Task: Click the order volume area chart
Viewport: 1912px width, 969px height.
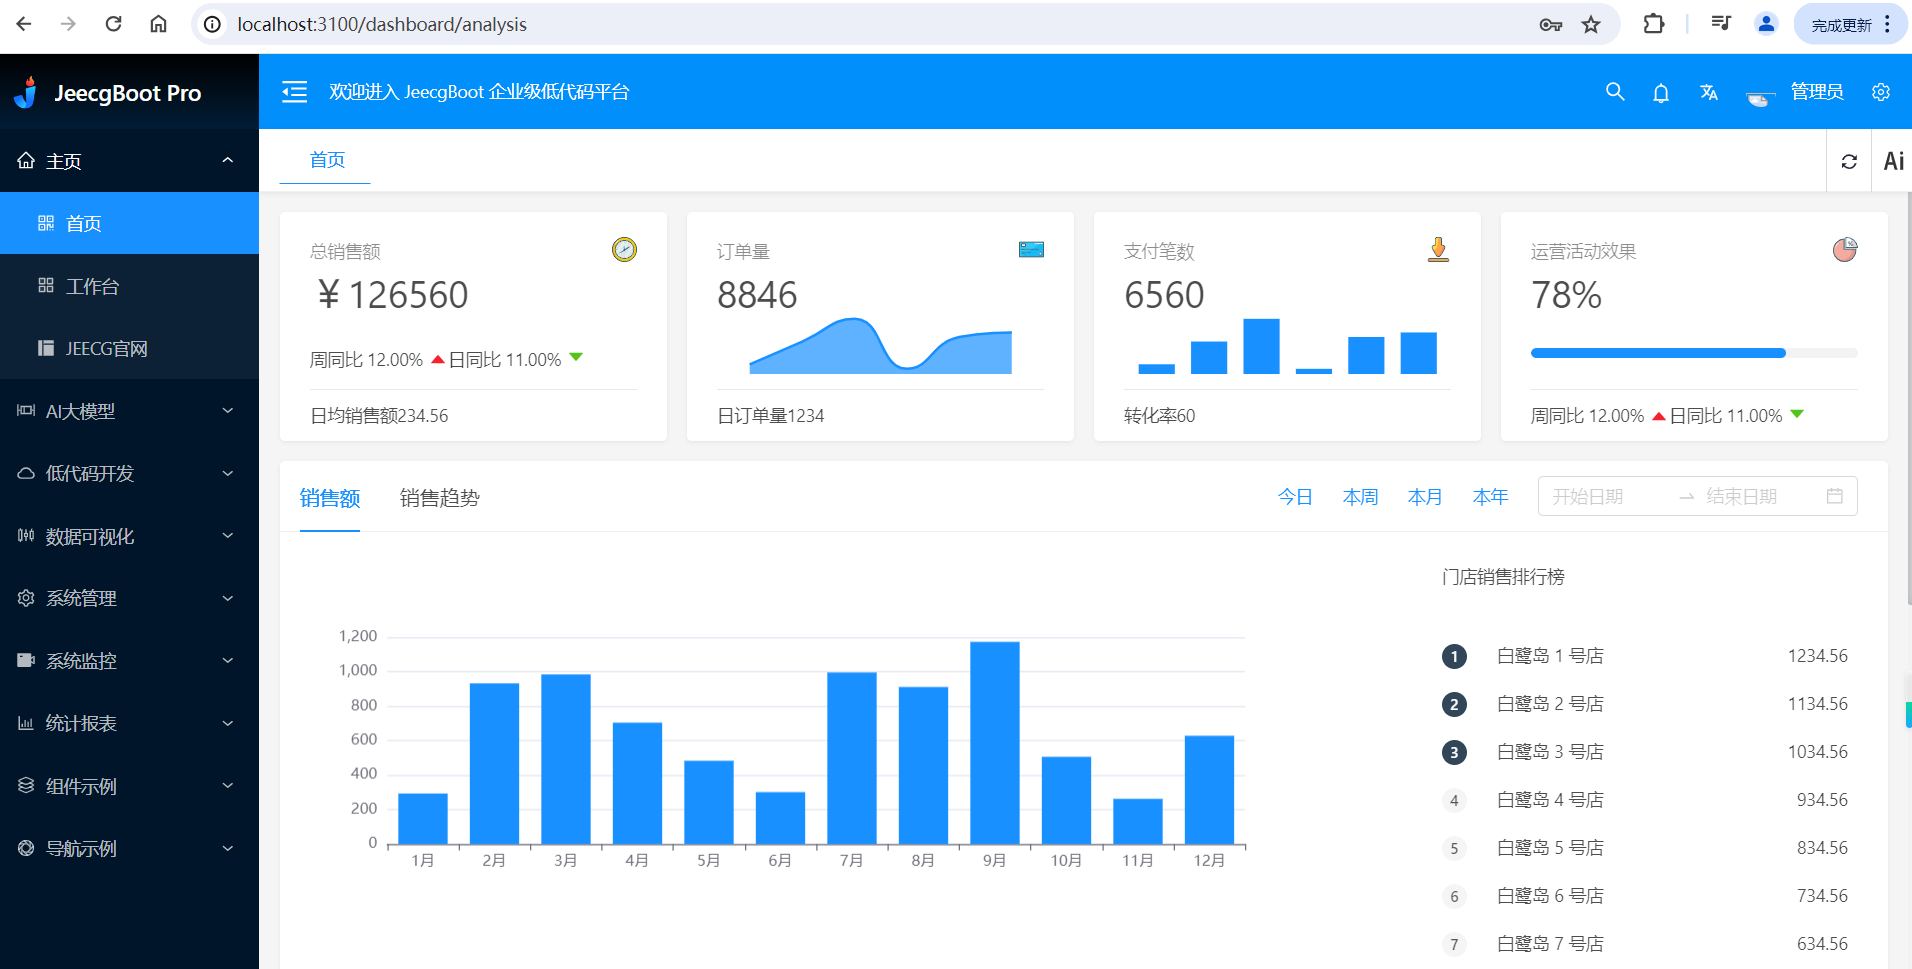Action: tap(880, 346)
